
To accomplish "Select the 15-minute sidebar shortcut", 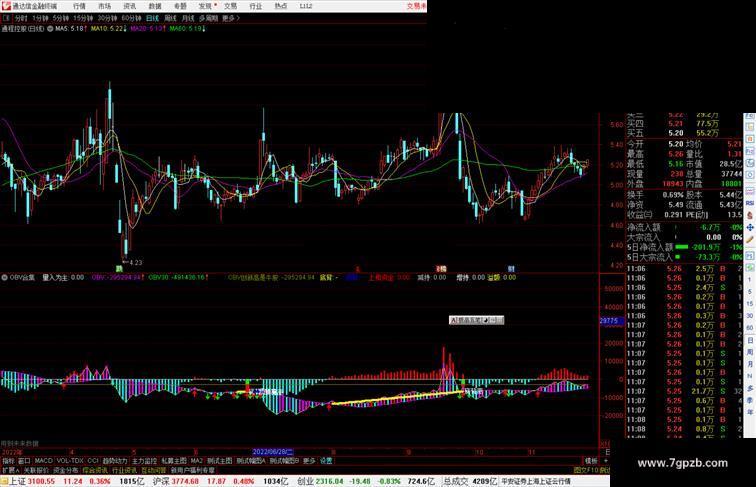I will coord(750,304).
